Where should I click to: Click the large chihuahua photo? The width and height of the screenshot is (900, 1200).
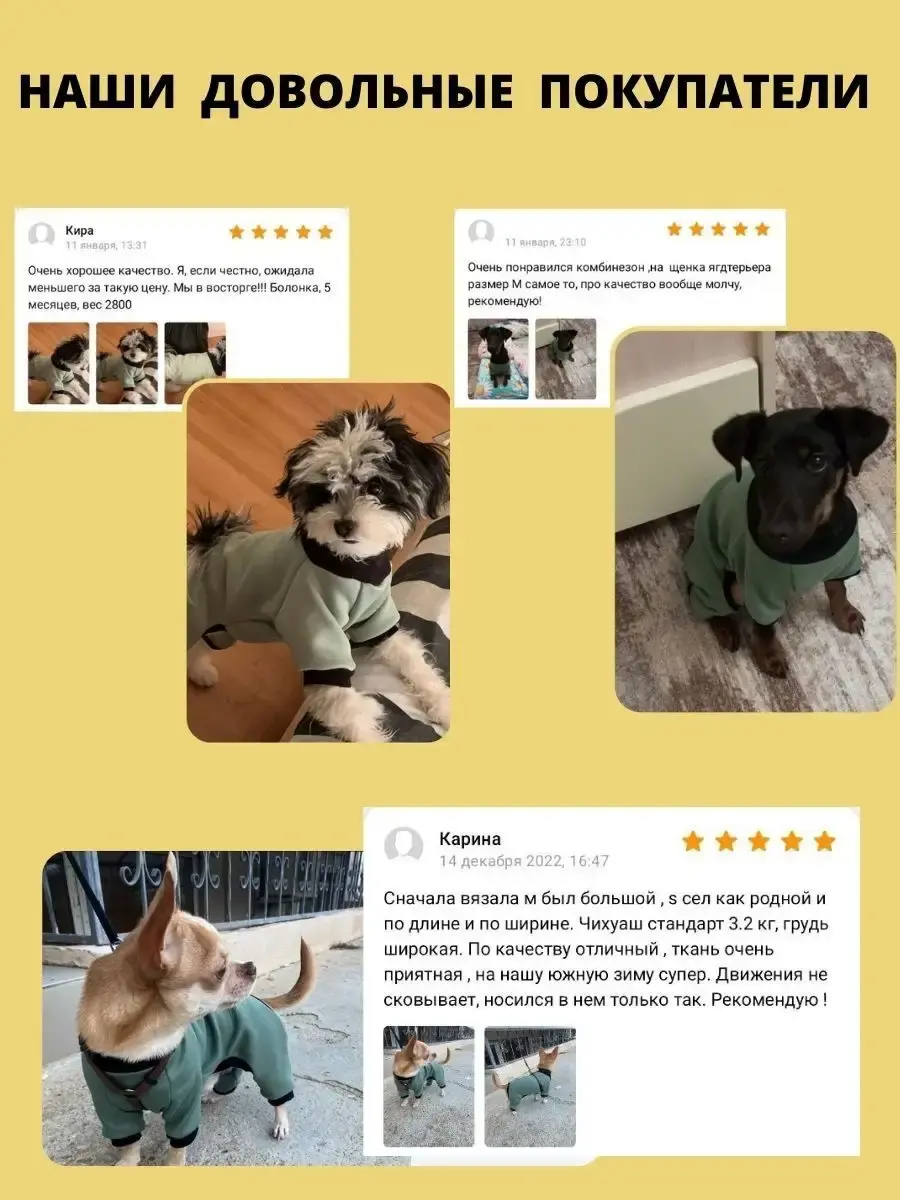click(202, 1008)
